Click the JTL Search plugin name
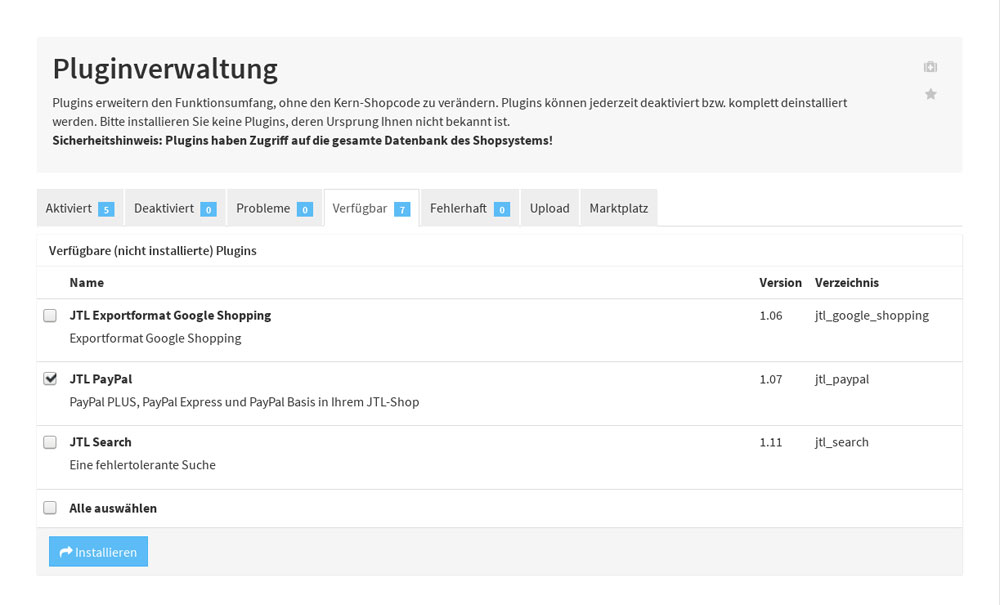Image resolution: width=1000 pixels, height=605 pixels. (101, 442)
